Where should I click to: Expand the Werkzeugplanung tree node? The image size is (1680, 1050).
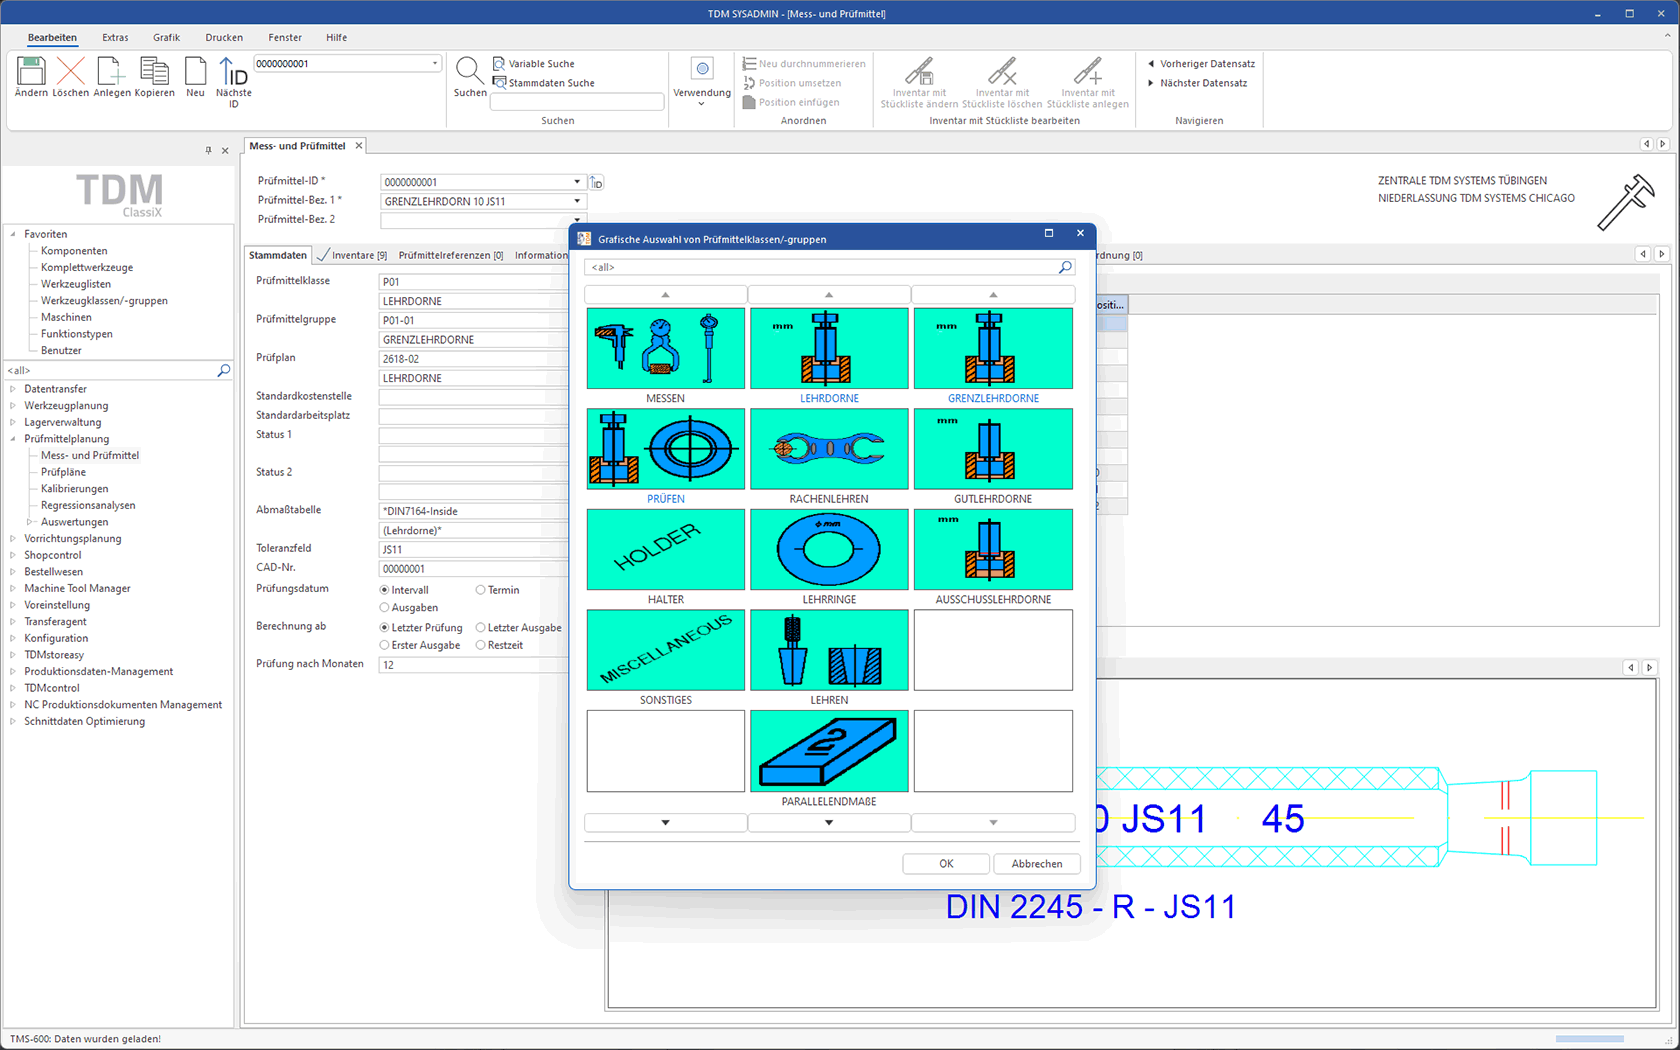click(x=13, y=406)
